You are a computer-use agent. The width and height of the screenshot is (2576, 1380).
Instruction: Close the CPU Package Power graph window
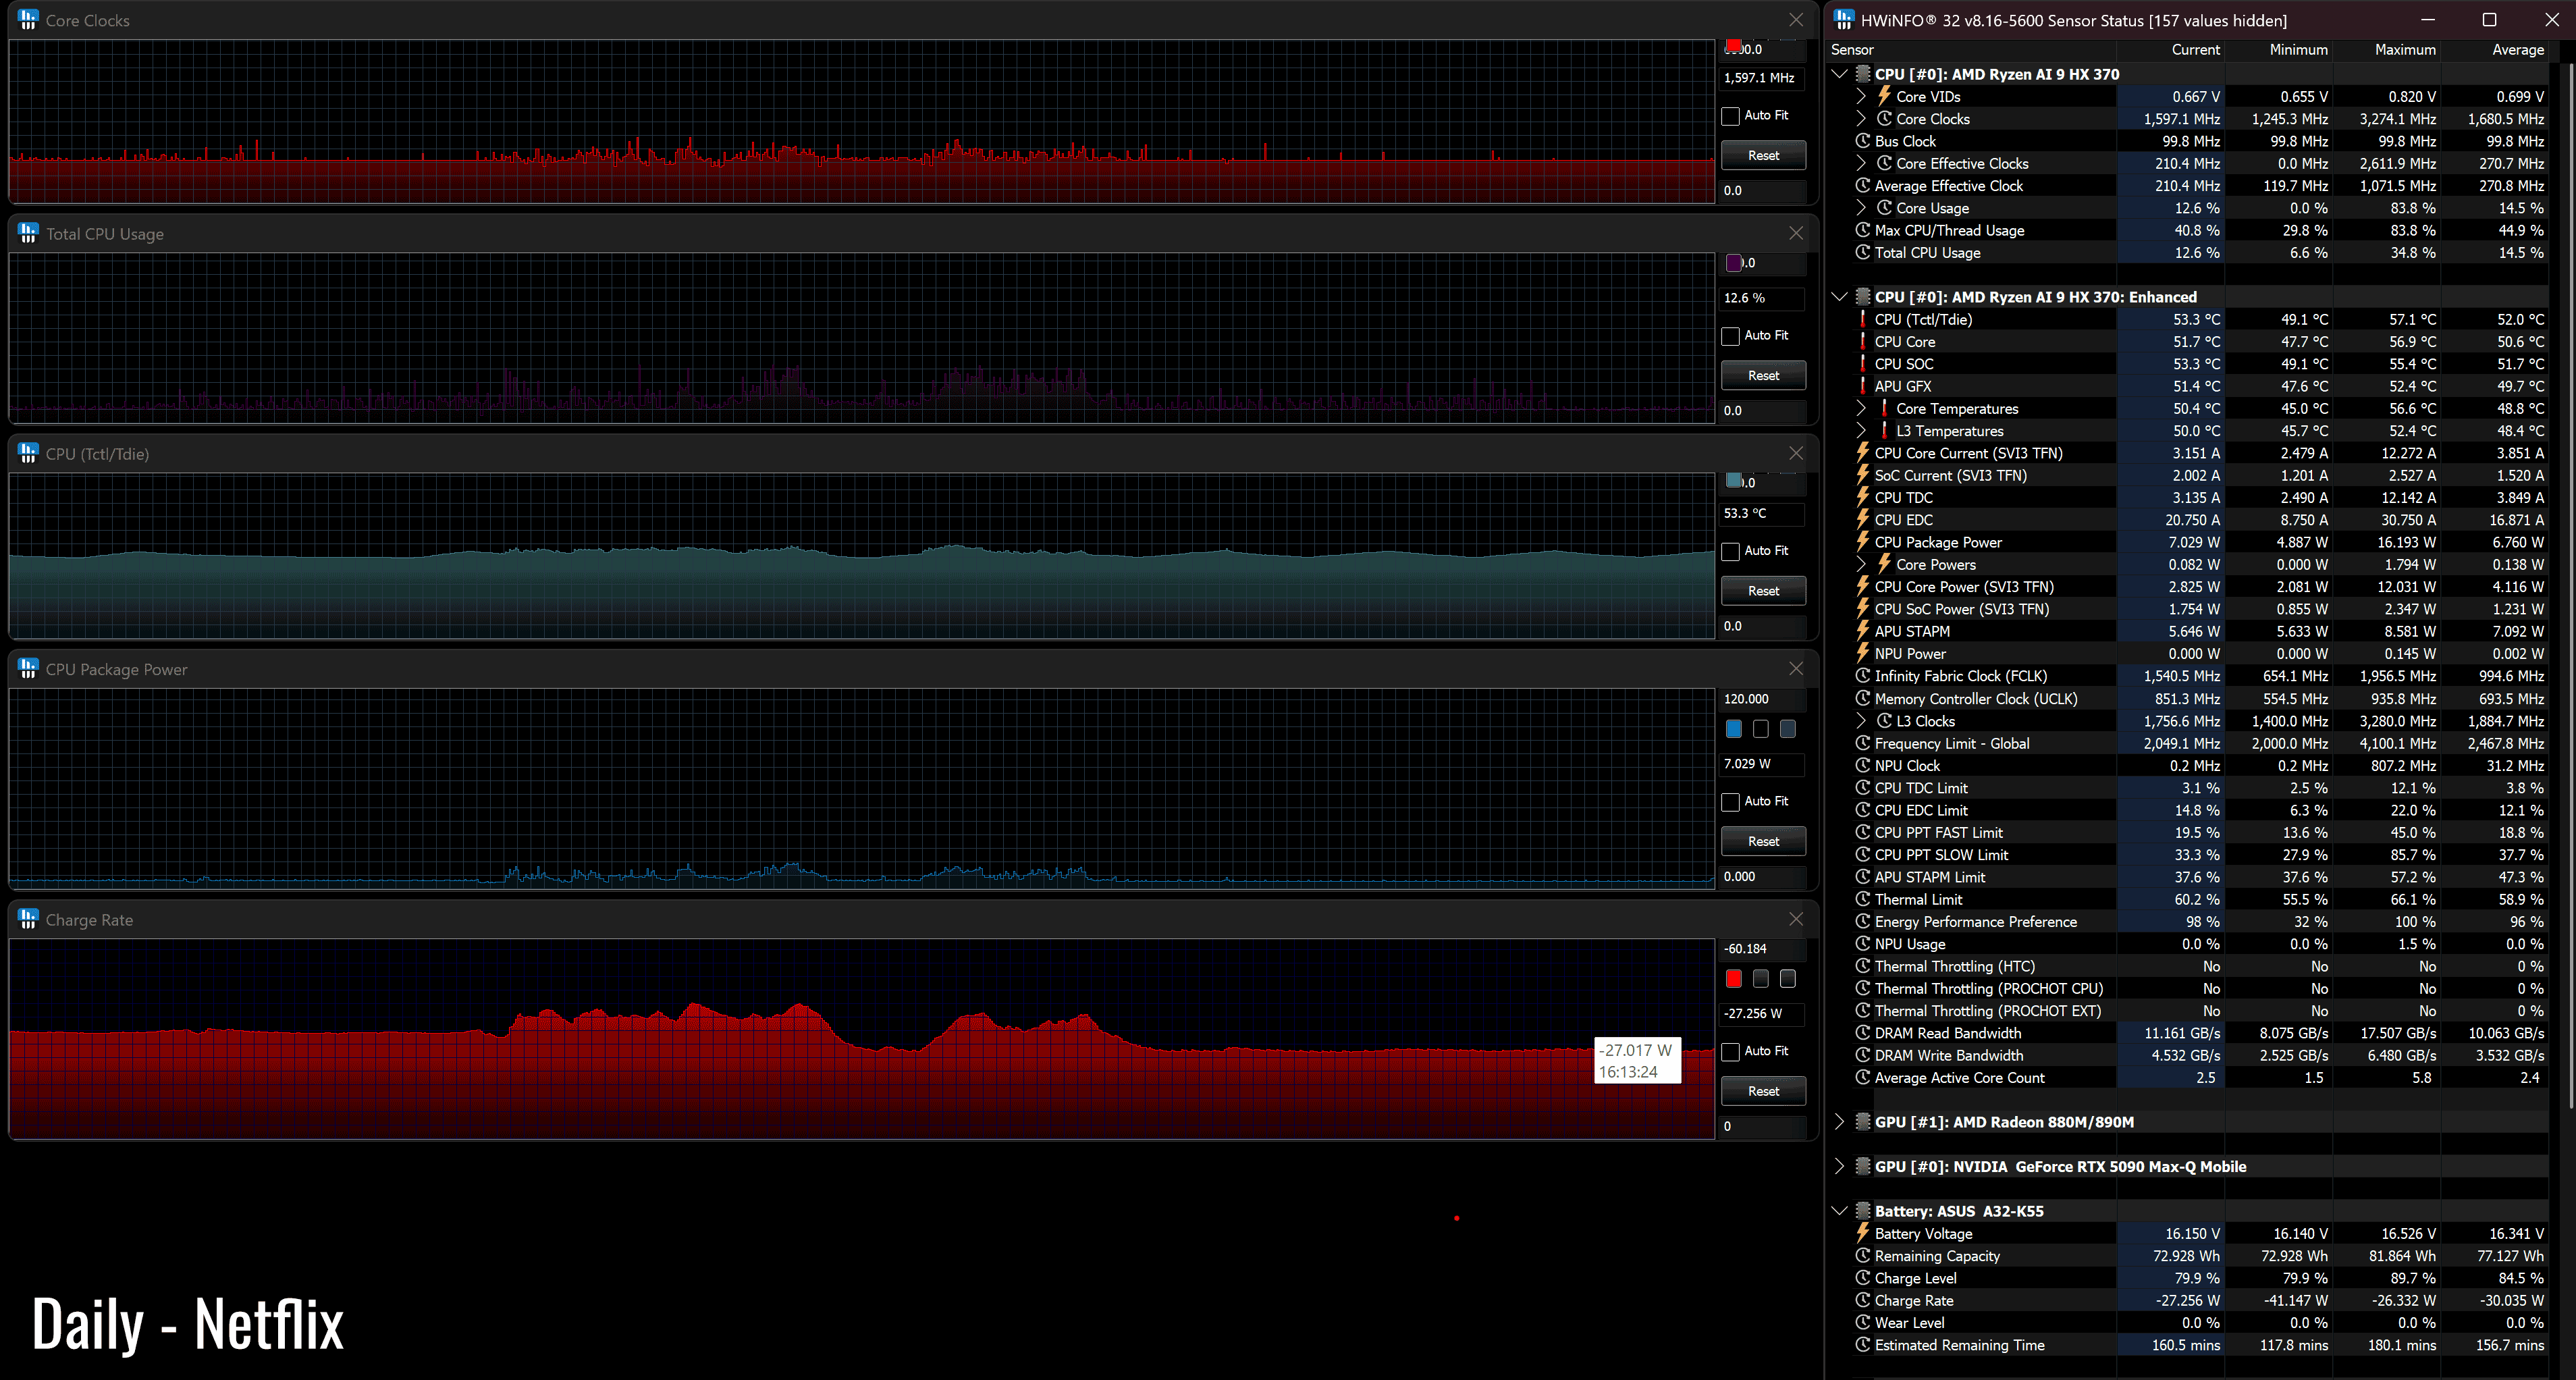click(x=1796, y=668)
